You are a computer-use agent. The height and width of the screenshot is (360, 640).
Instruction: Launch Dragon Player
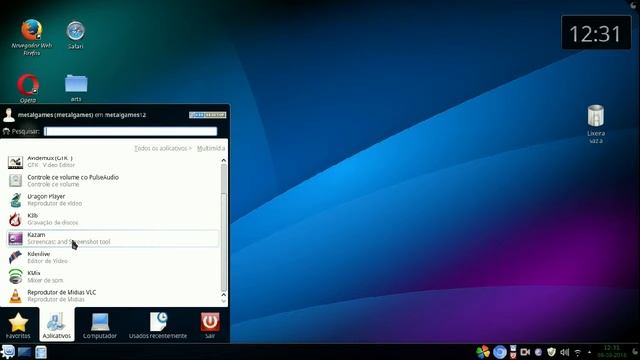(x=113, y=200)
